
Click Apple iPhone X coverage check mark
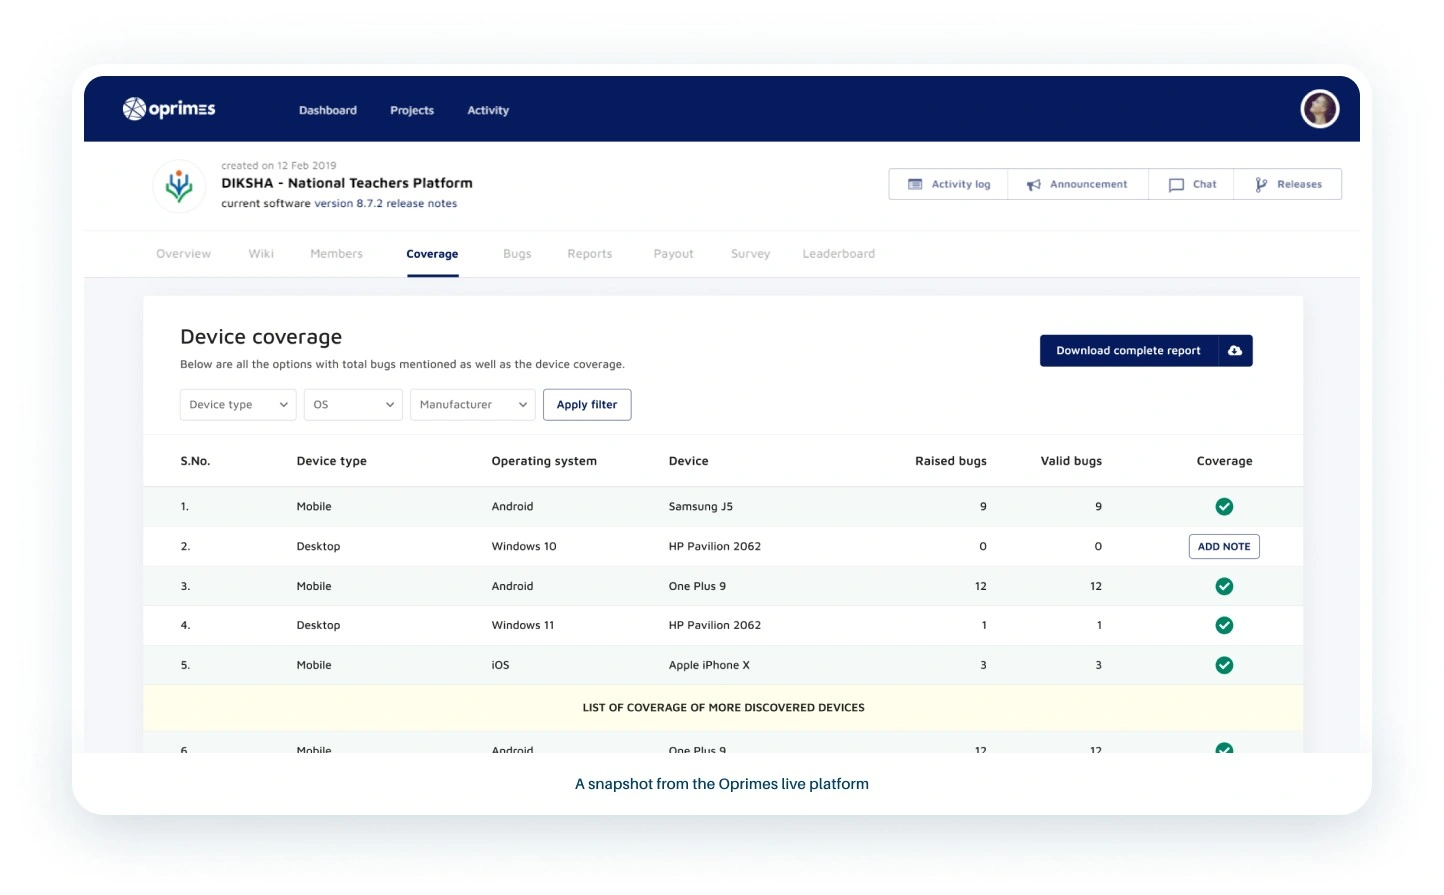click(1224, 666)
